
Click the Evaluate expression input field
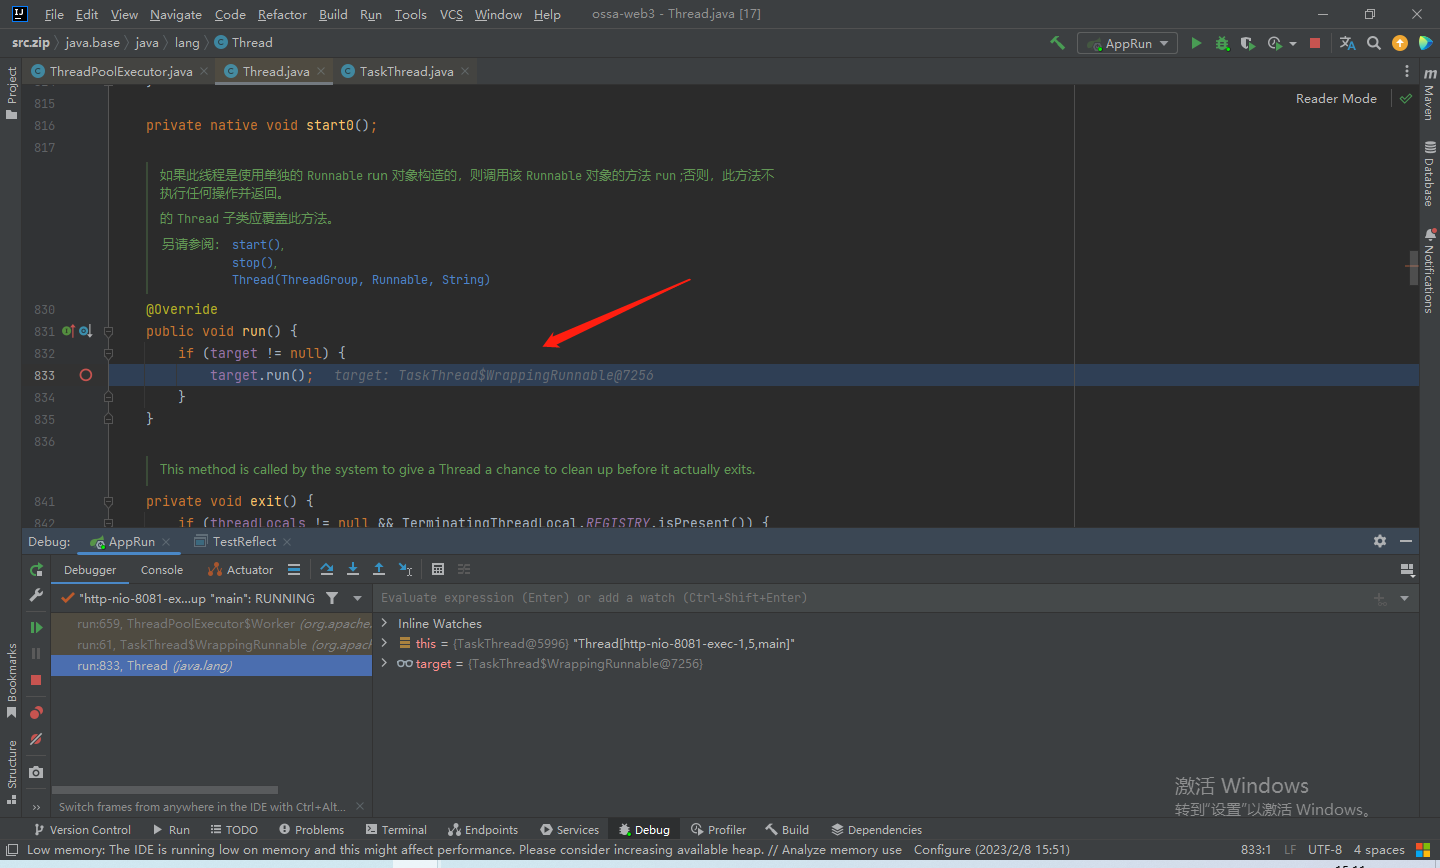870,598
